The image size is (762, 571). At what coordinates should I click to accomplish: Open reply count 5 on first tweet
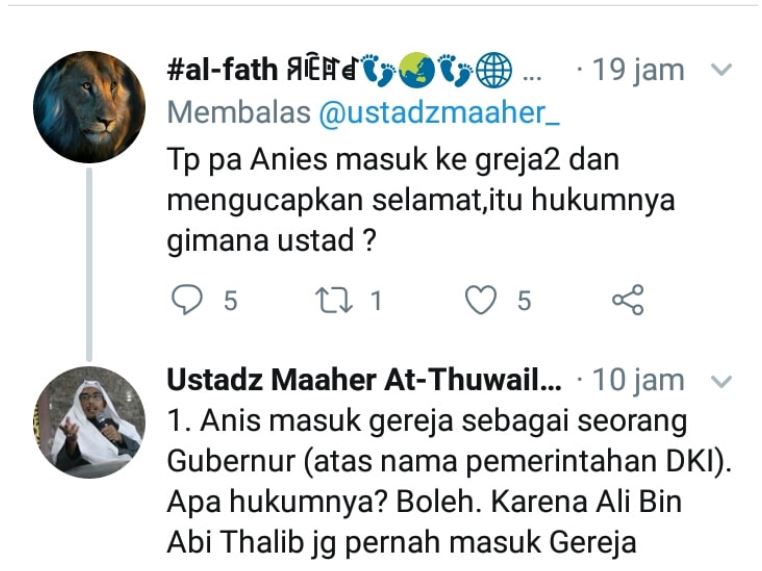point(230,300)
